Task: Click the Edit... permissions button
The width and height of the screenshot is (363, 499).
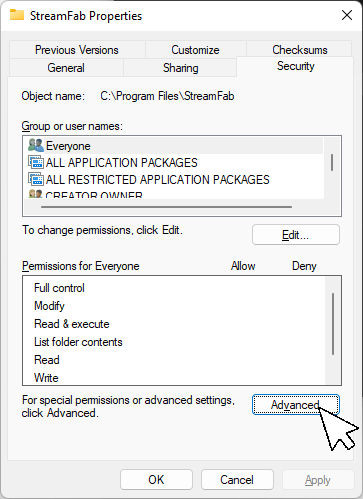Action: point(296,235)
